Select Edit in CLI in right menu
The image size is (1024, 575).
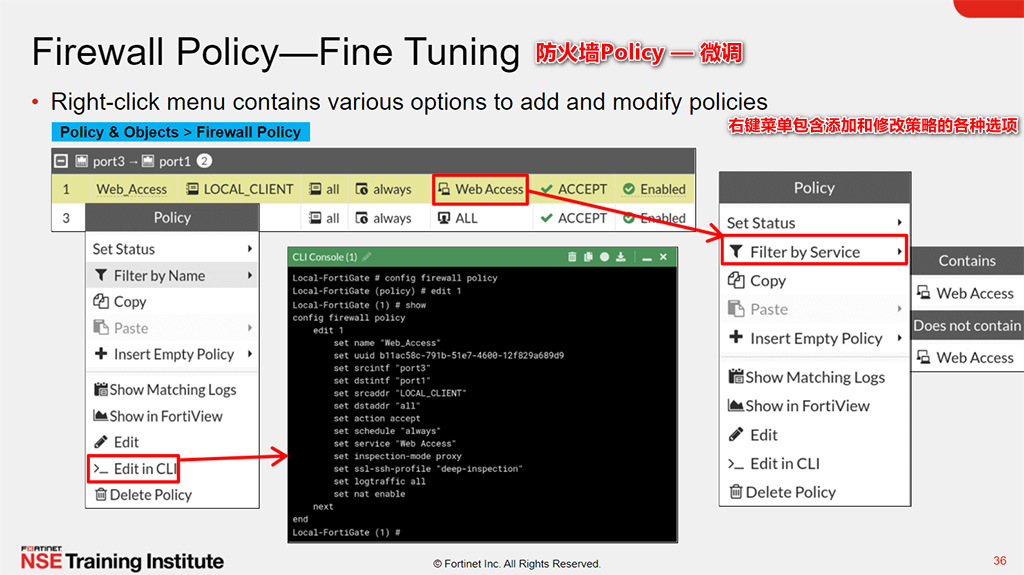pos(814,463)
